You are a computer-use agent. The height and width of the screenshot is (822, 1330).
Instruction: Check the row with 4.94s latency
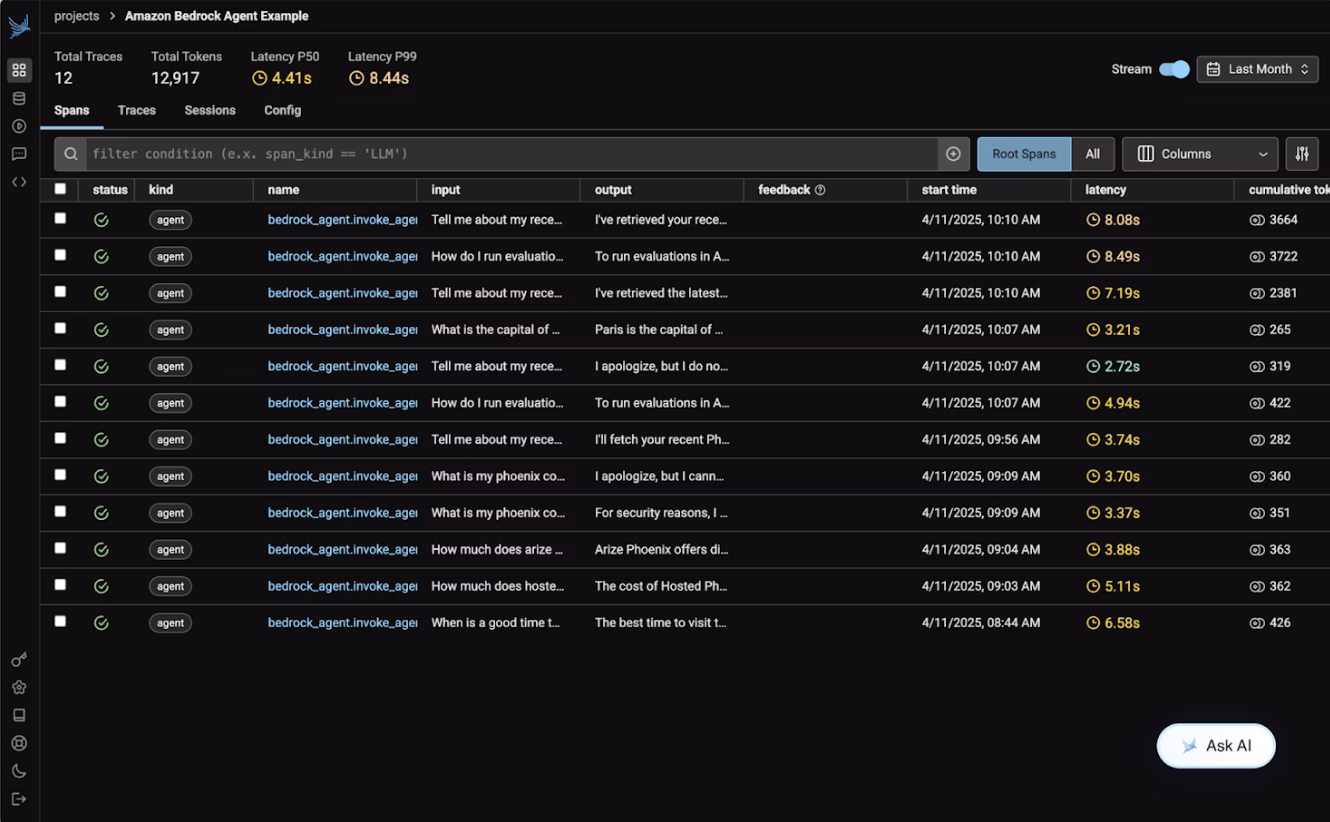[x=60, y=401]
